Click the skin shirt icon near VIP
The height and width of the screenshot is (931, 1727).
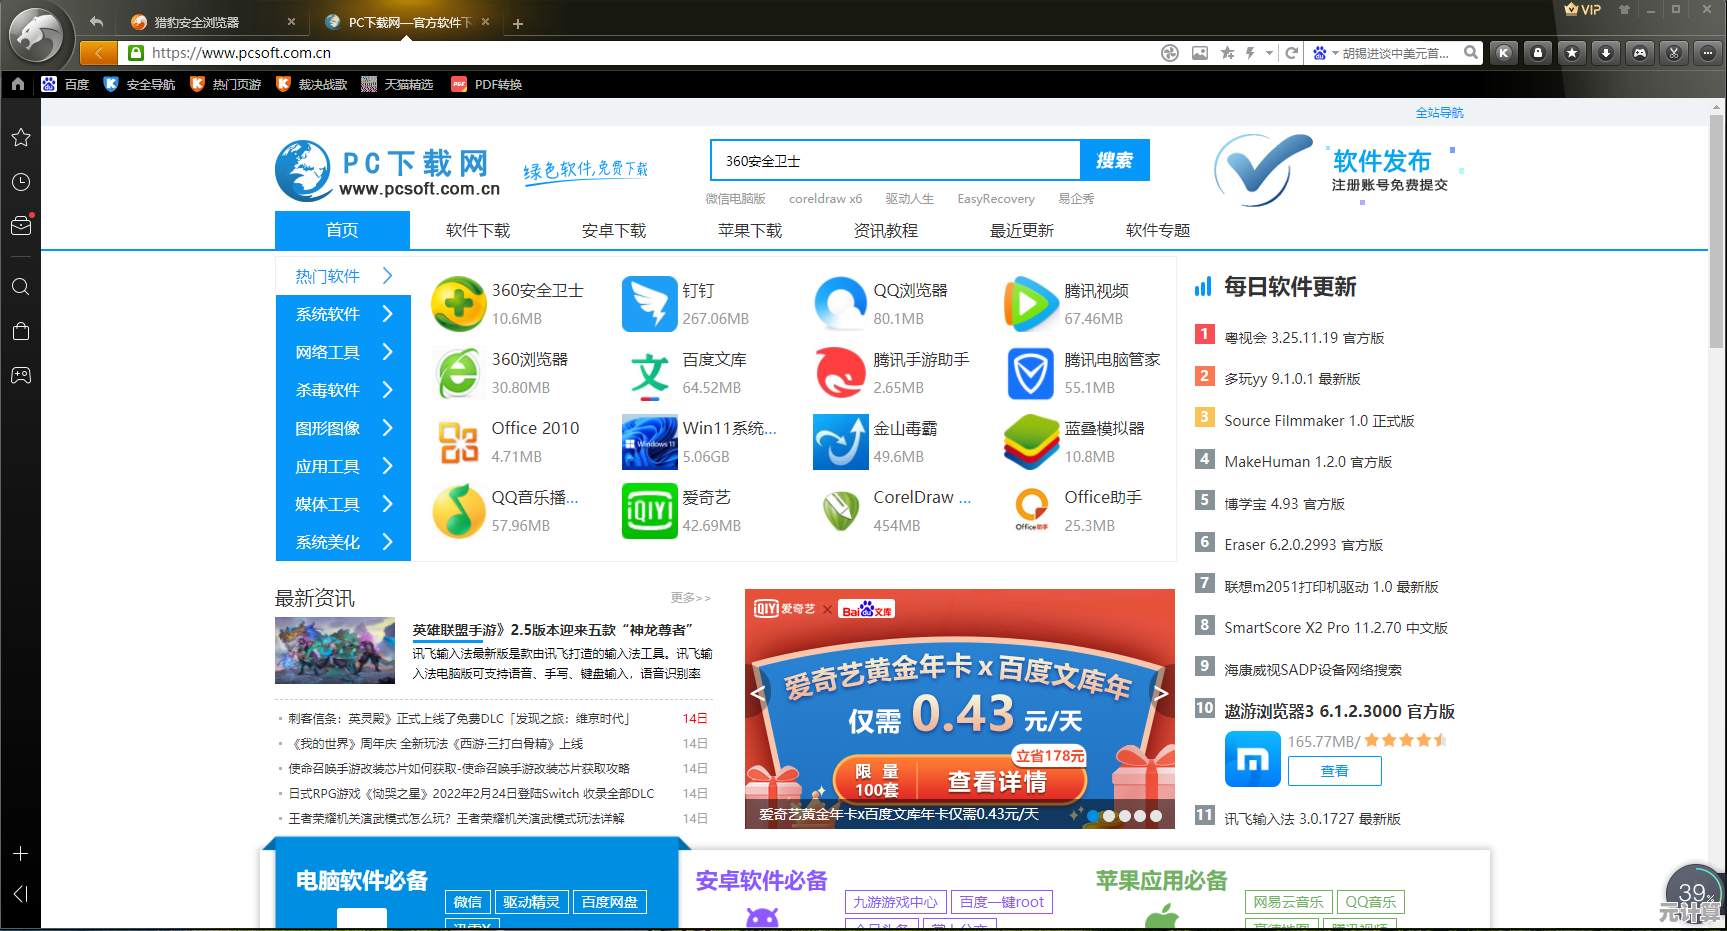[1624, 9]
